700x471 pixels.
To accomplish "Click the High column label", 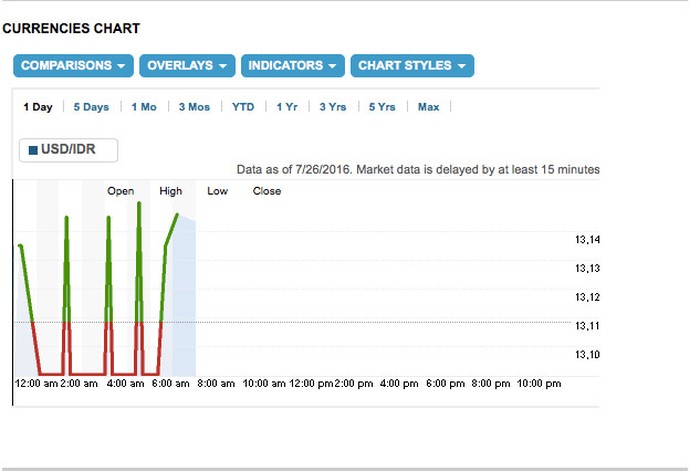I will click(170, 191).
